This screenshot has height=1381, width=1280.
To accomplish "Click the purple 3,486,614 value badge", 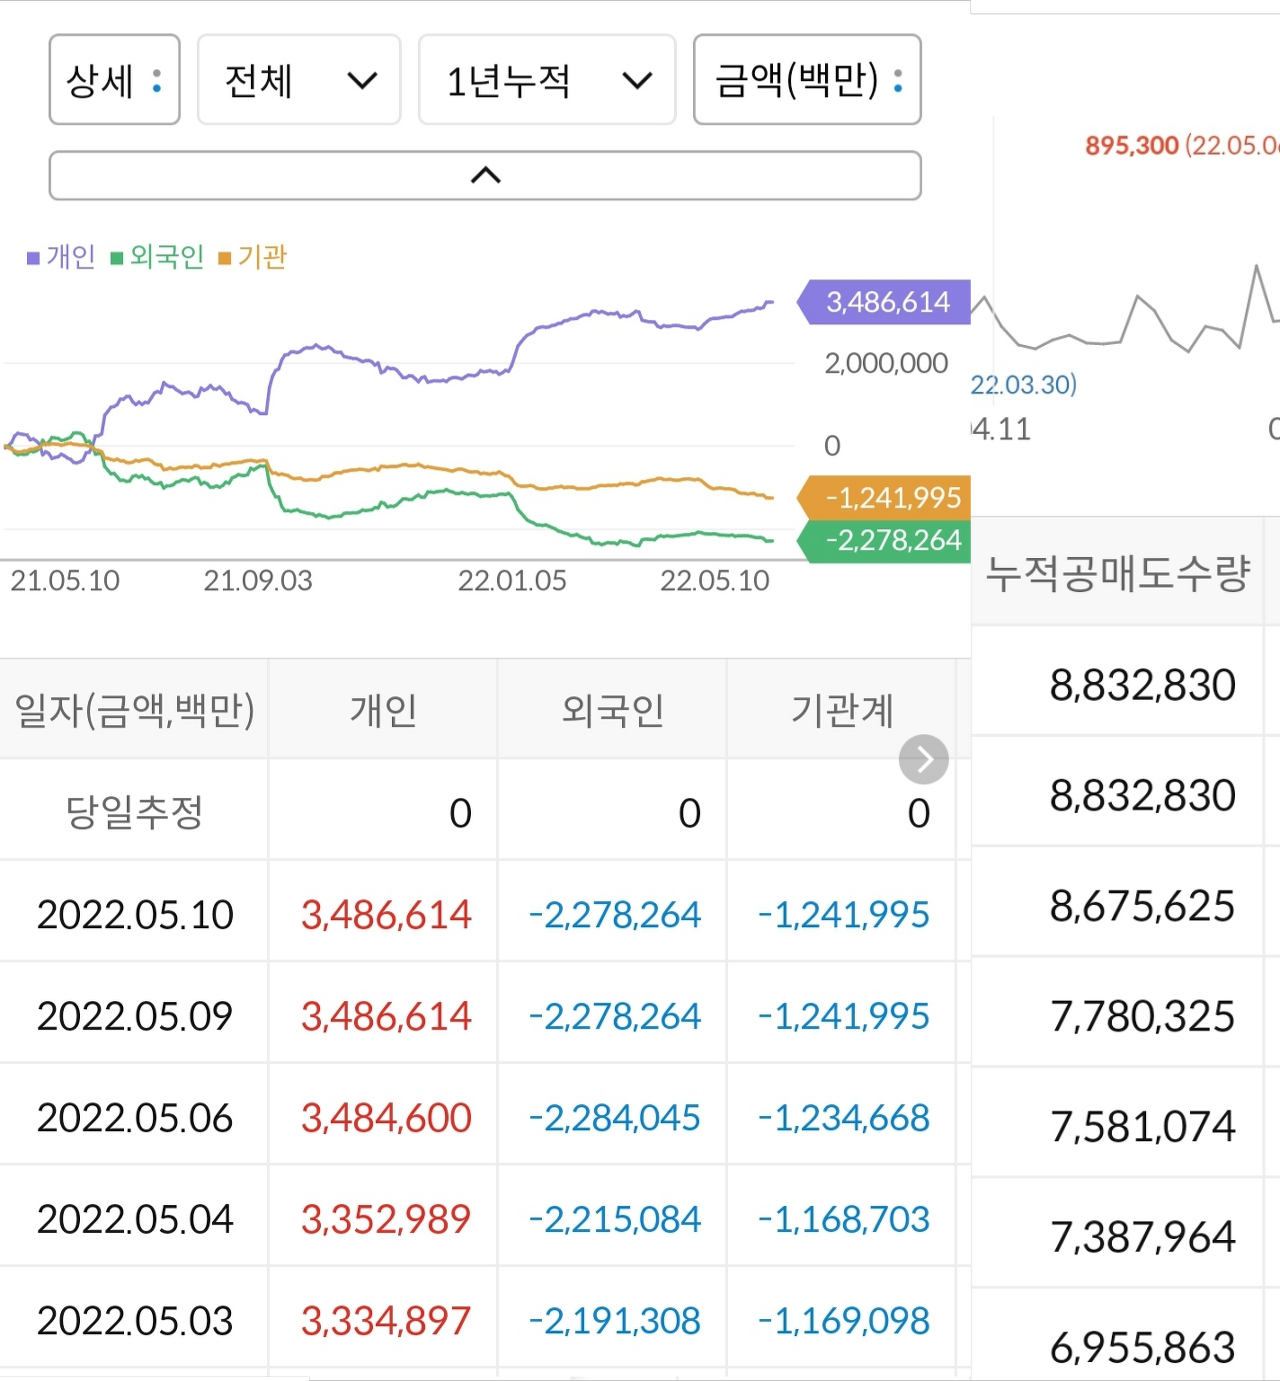I will pos(884,301).
